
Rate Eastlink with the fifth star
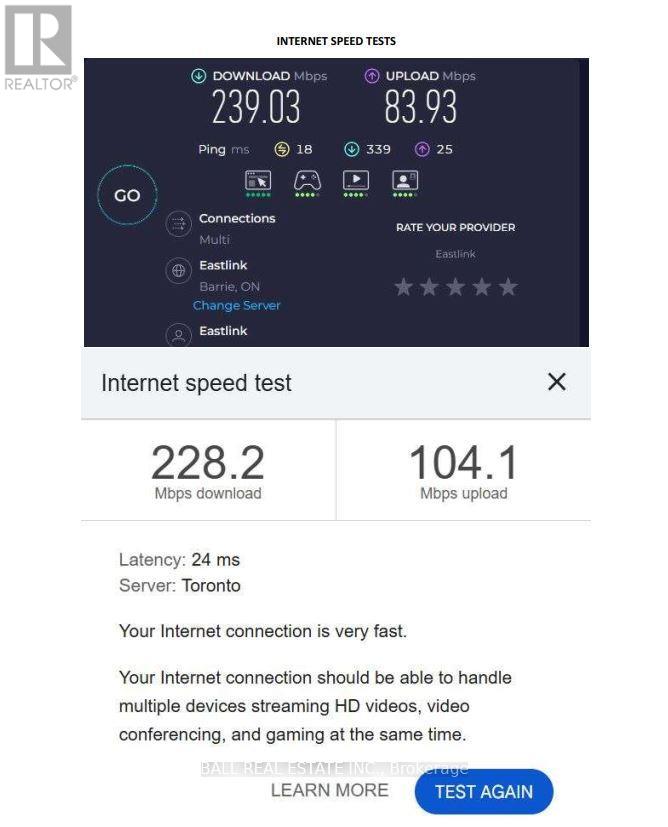(x=508, y=288)
